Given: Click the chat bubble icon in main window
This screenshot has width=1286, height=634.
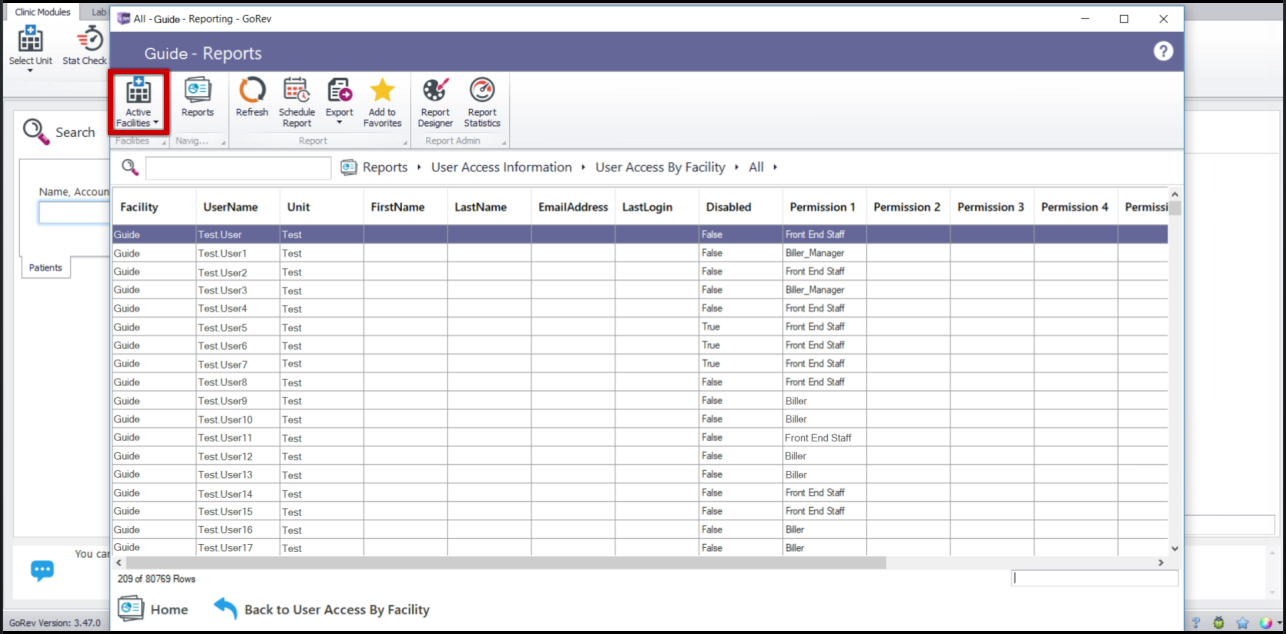Looking at the screenshot, I should coord(42,571).
